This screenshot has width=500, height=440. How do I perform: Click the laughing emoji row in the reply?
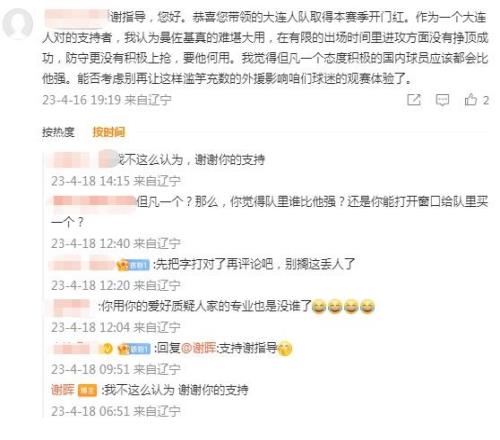[343, 306]
